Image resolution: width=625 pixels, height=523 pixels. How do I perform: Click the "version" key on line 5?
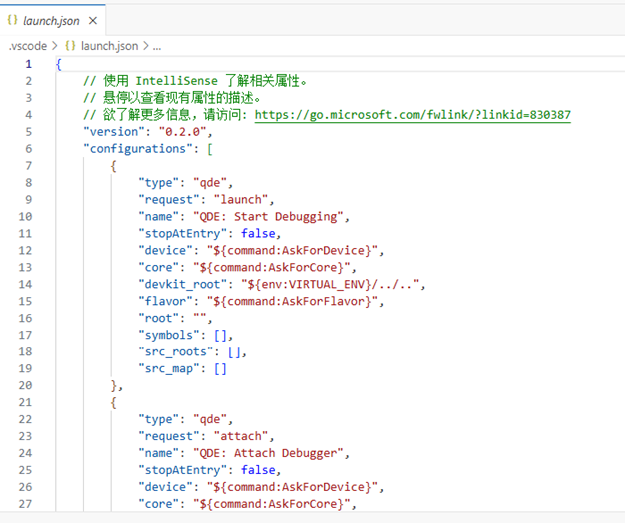click(116, 132)
